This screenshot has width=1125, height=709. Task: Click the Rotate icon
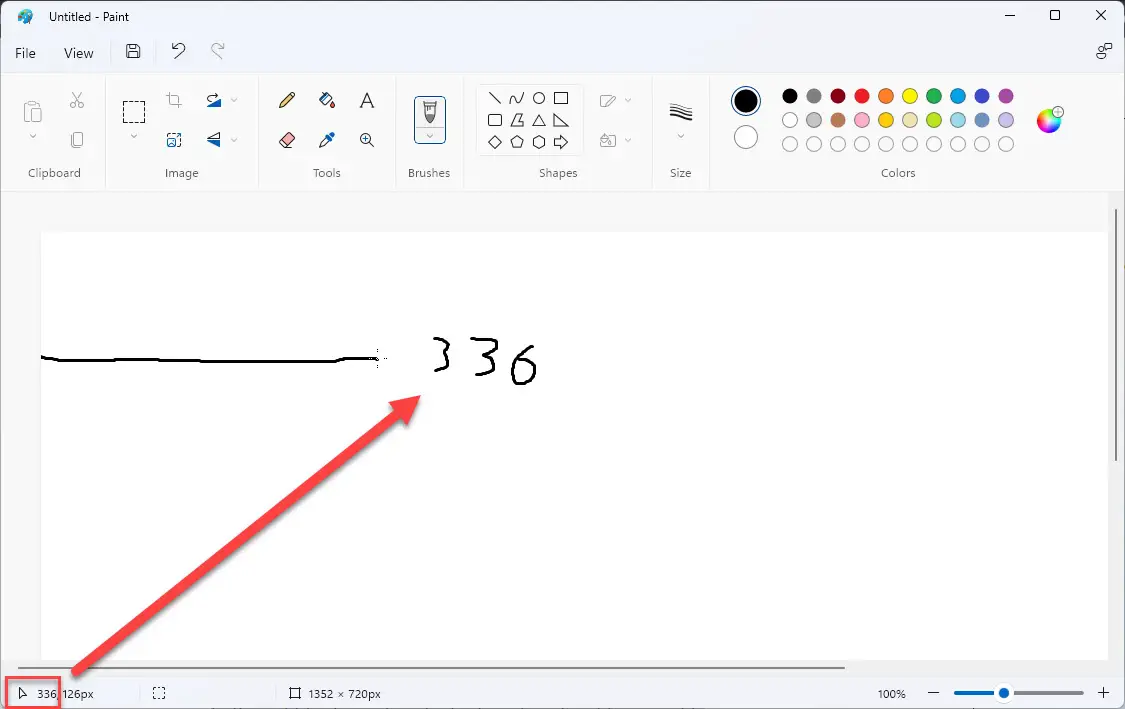pyautogui.click(x=214, y=100)
